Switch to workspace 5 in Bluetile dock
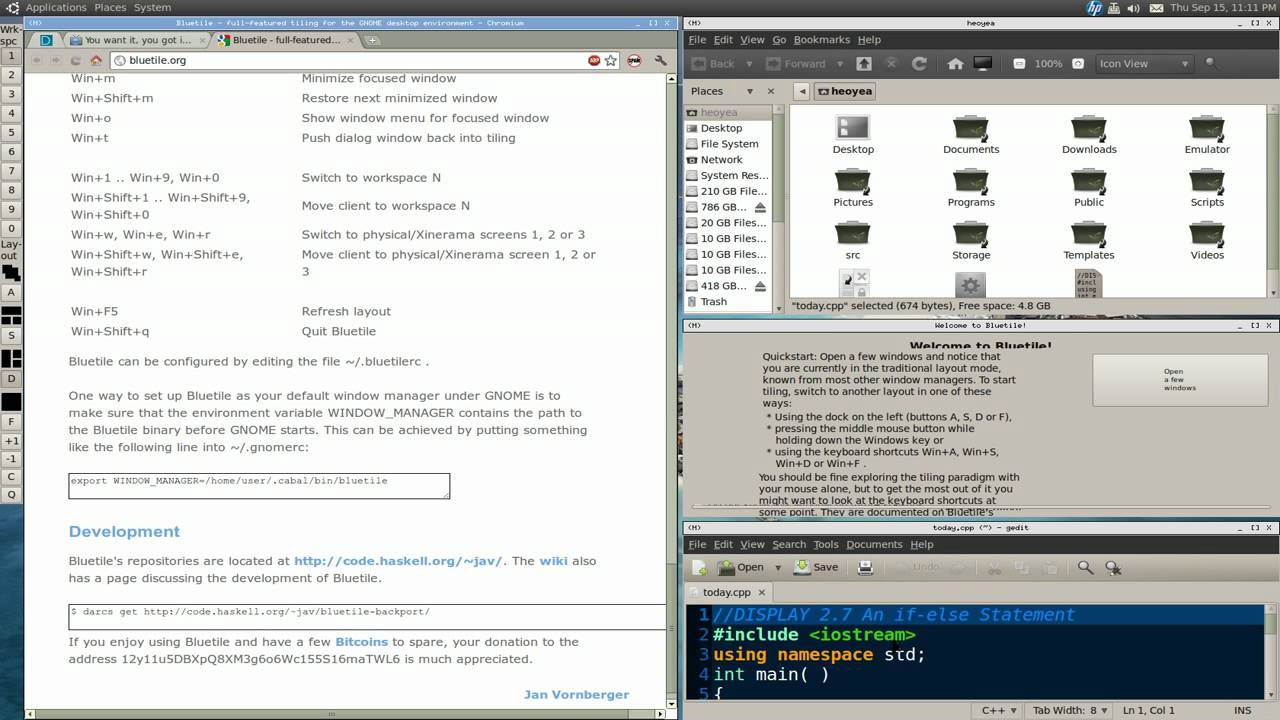The height and width of the screenshot is (720, 1280). coord(11,133)
